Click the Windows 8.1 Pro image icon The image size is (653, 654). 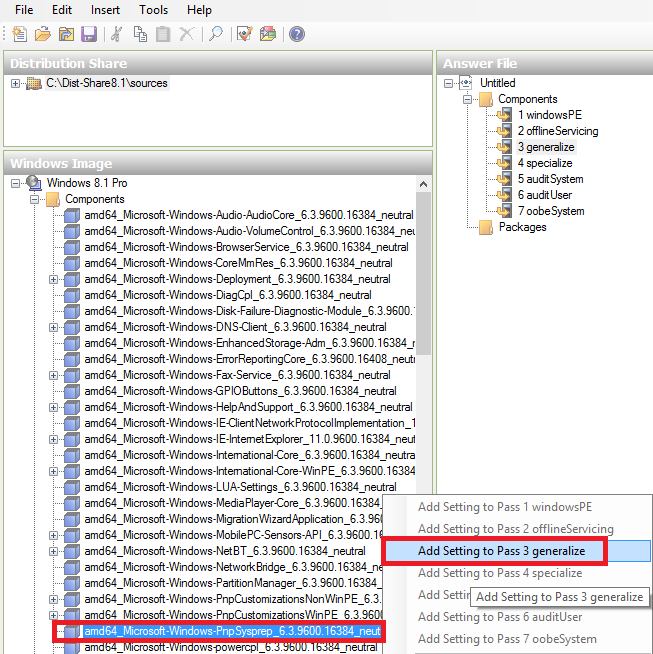click(33, 183)
